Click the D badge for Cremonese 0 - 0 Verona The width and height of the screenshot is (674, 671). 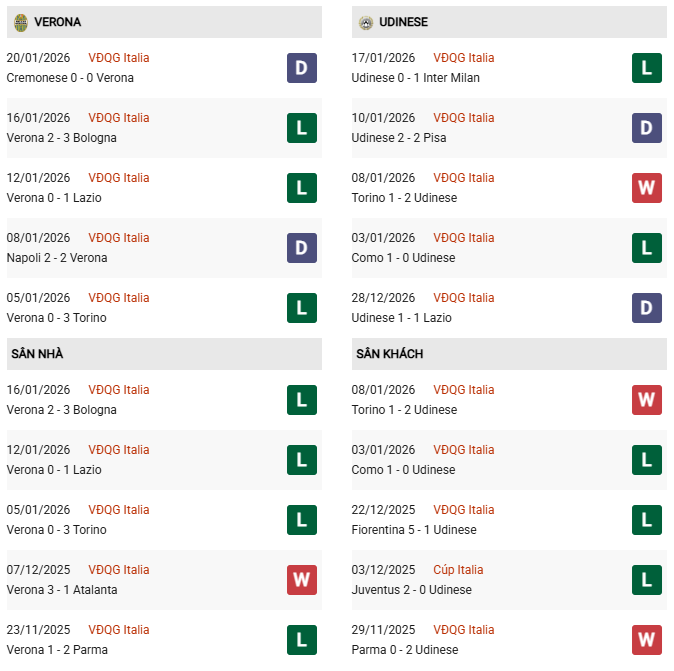click(301, 68)
